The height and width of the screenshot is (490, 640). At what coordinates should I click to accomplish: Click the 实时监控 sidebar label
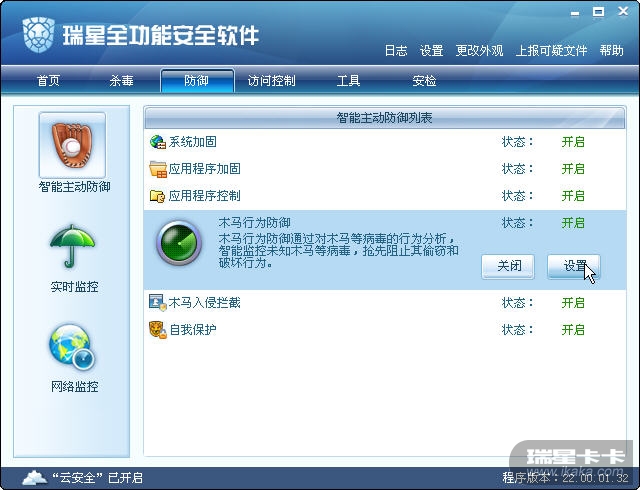(74, 287)
